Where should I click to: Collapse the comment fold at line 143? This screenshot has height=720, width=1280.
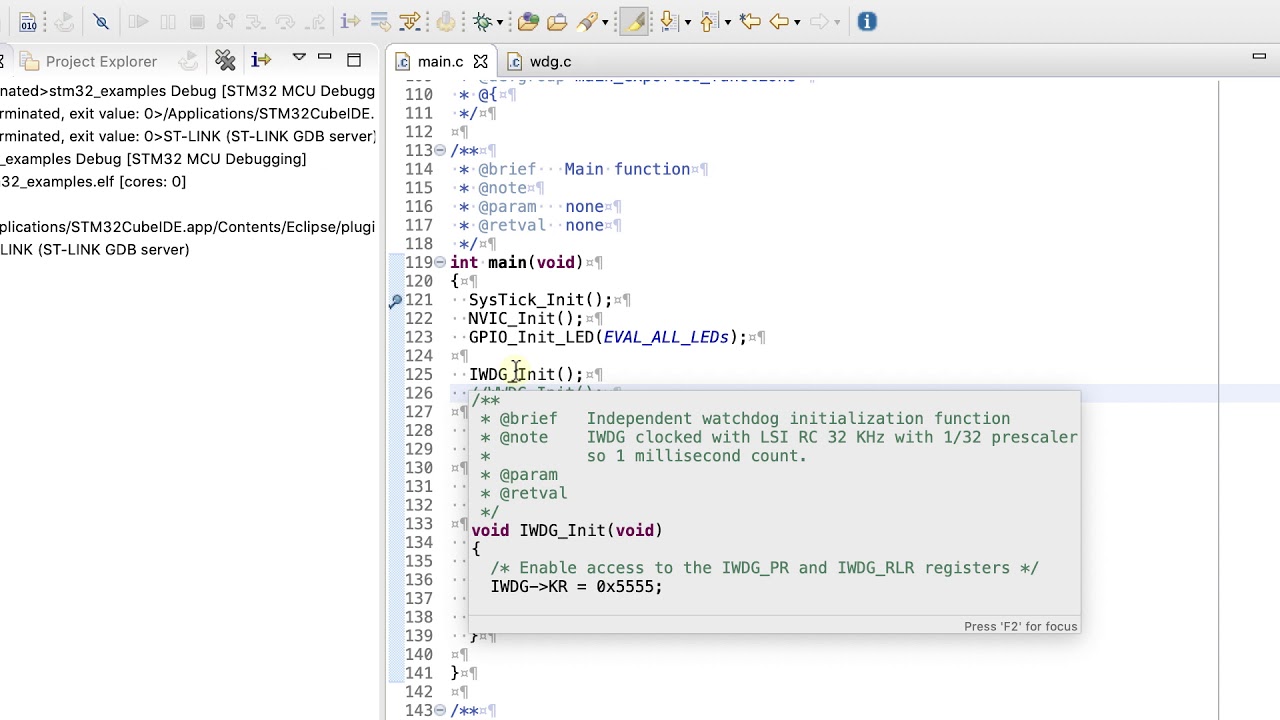pos(440,711)
